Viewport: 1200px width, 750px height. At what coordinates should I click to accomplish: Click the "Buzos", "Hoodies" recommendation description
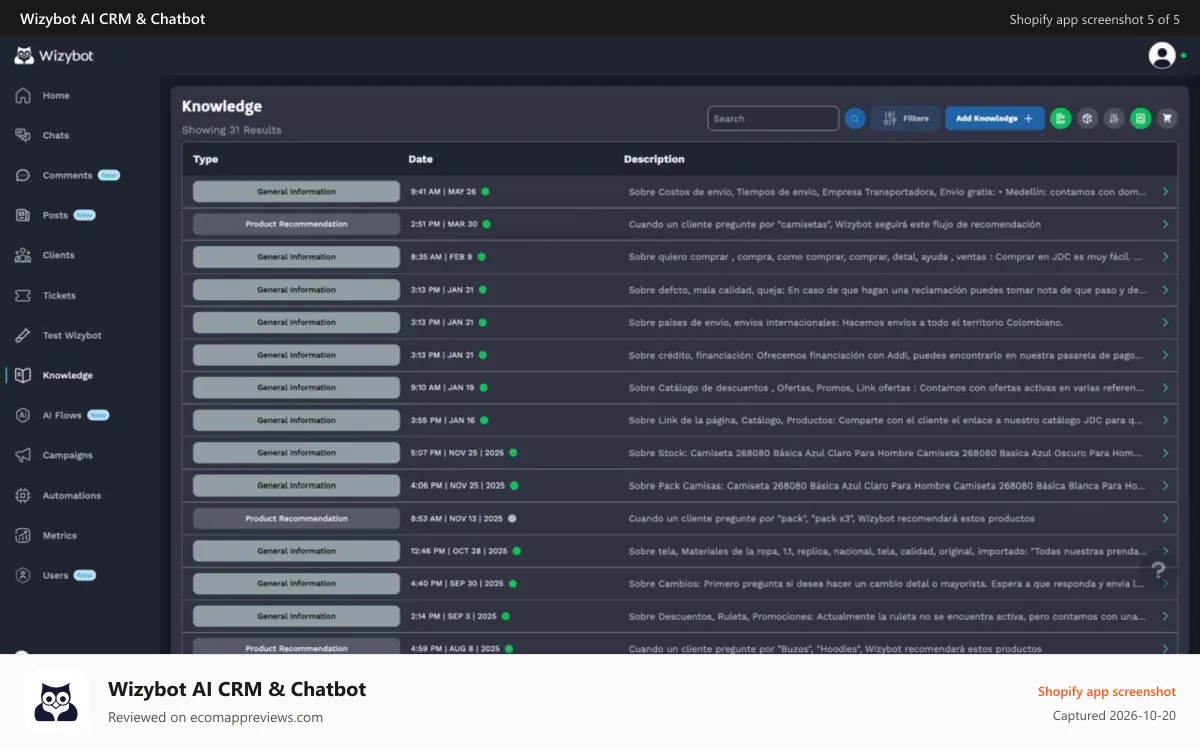pyautogui.click(x=835, y=649)
